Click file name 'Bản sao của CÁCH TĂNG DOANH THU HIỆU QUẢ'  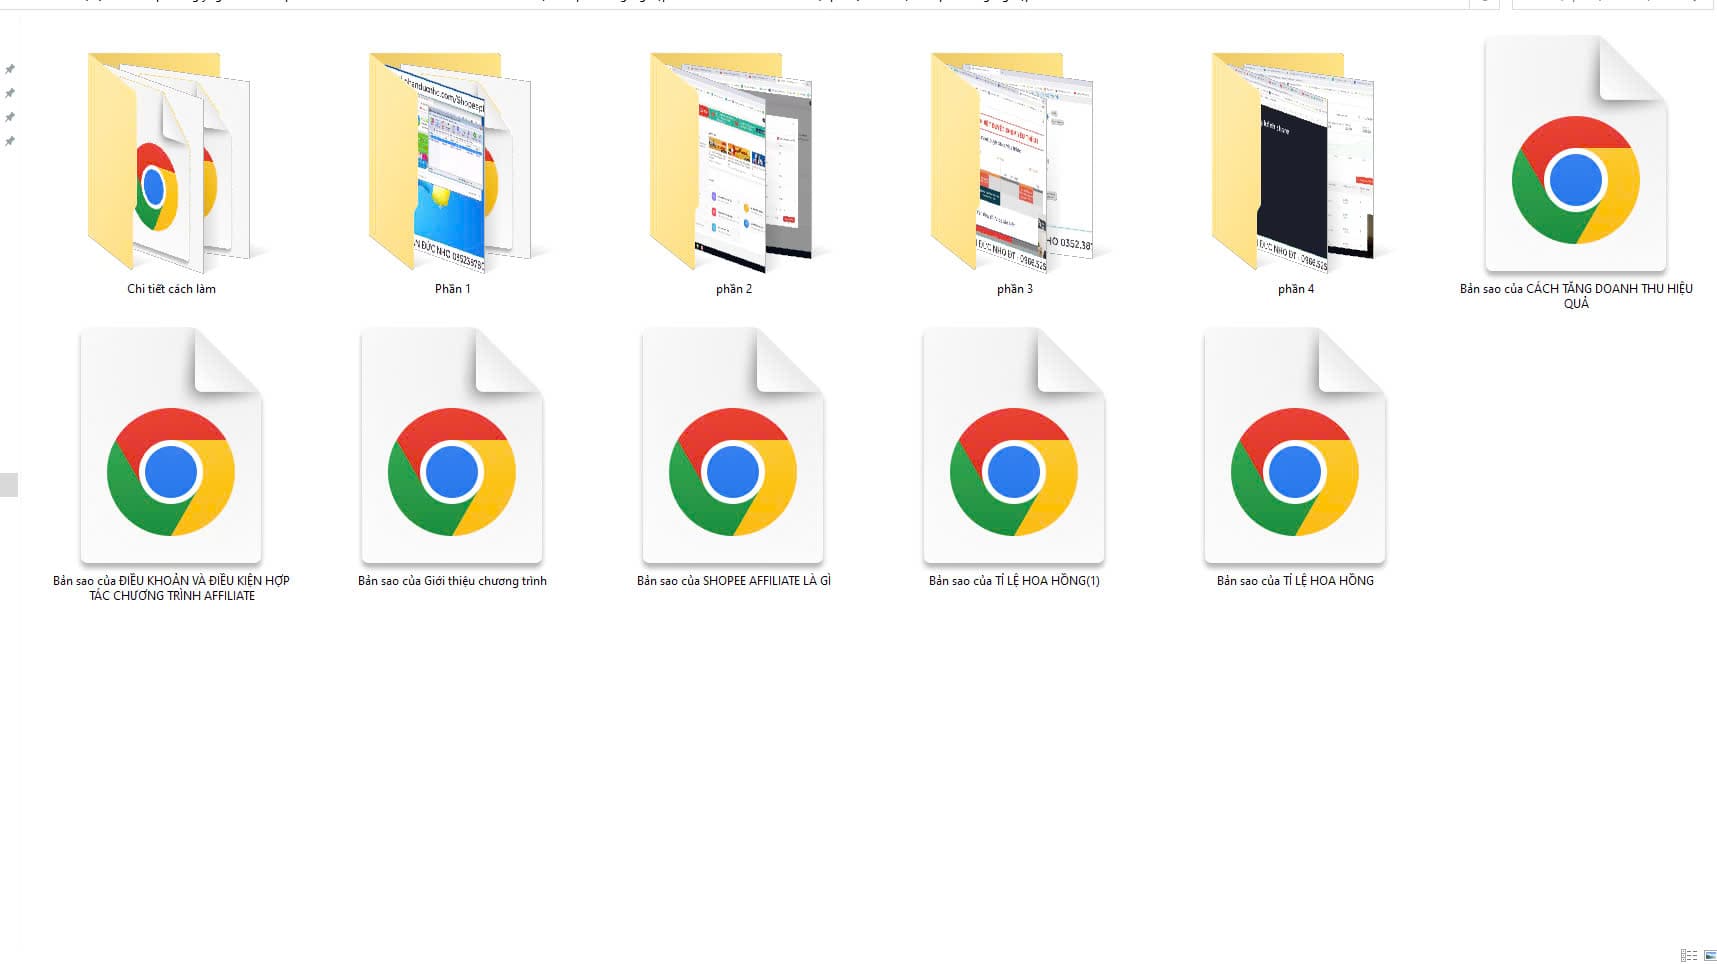pos(1576,296)
